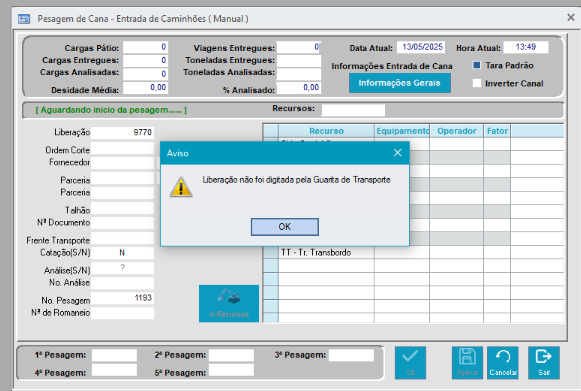This screenshot has height=391, width=581.
Task: Click the 5ª Pesagem input field
Action: click(x=231, y=370)
